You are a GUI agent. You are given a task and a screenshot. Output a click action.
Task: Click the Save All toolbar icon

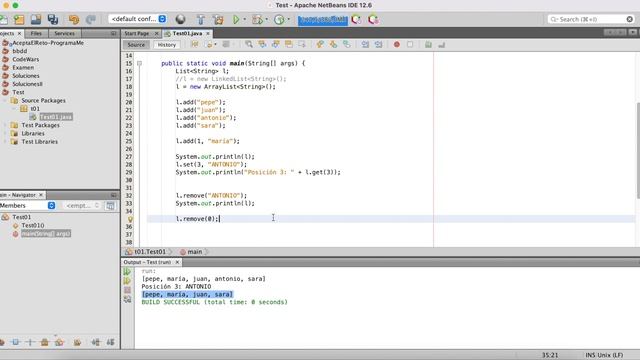click(53, 19)
